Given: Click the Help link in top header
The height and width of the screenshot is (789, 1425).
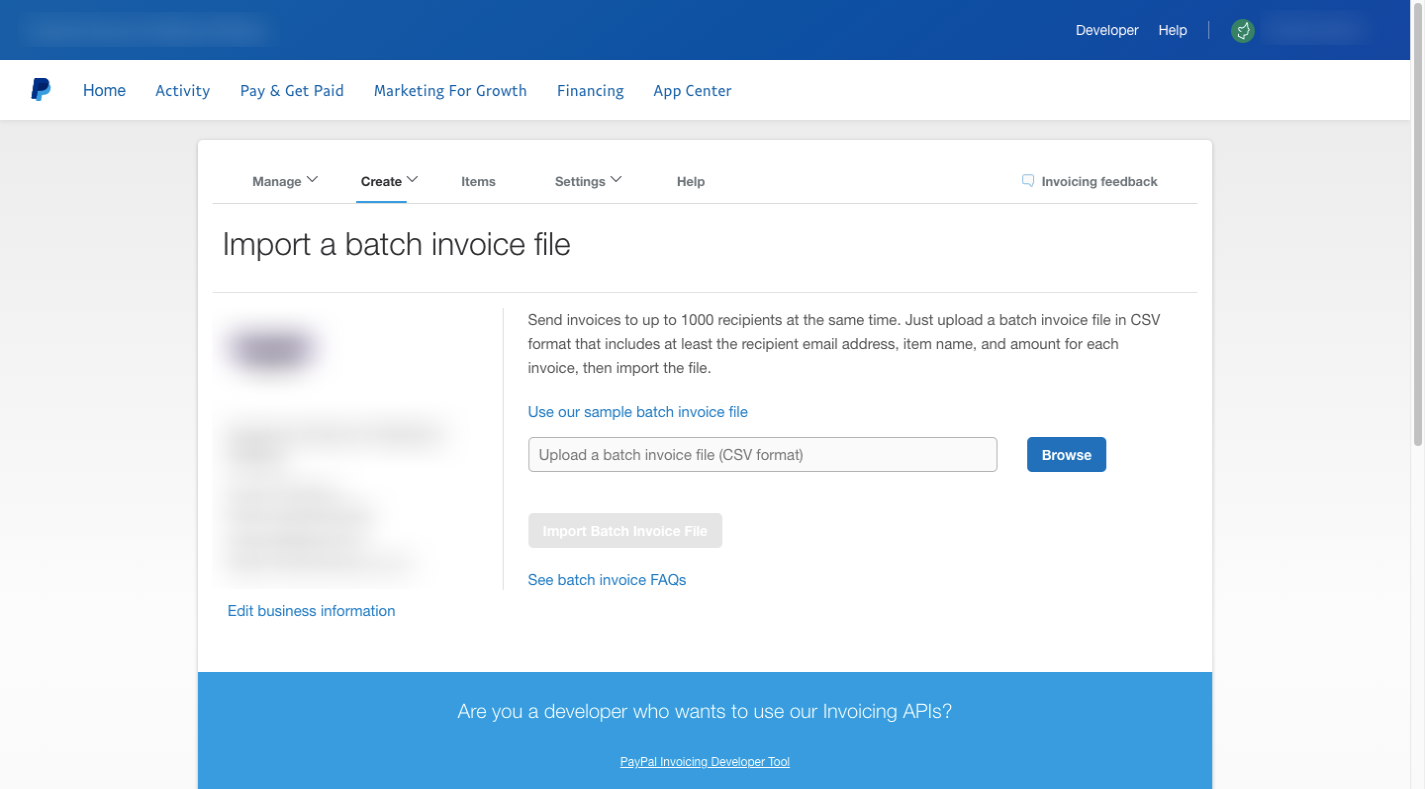Looking at the screenshot, I should (1172, 30).
